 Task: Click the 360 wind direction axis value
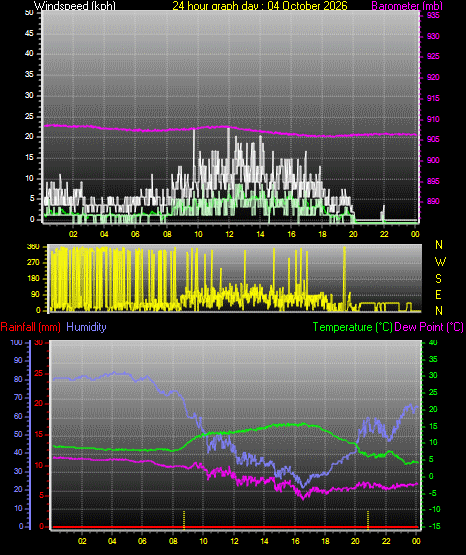click(x=33, y=247)
